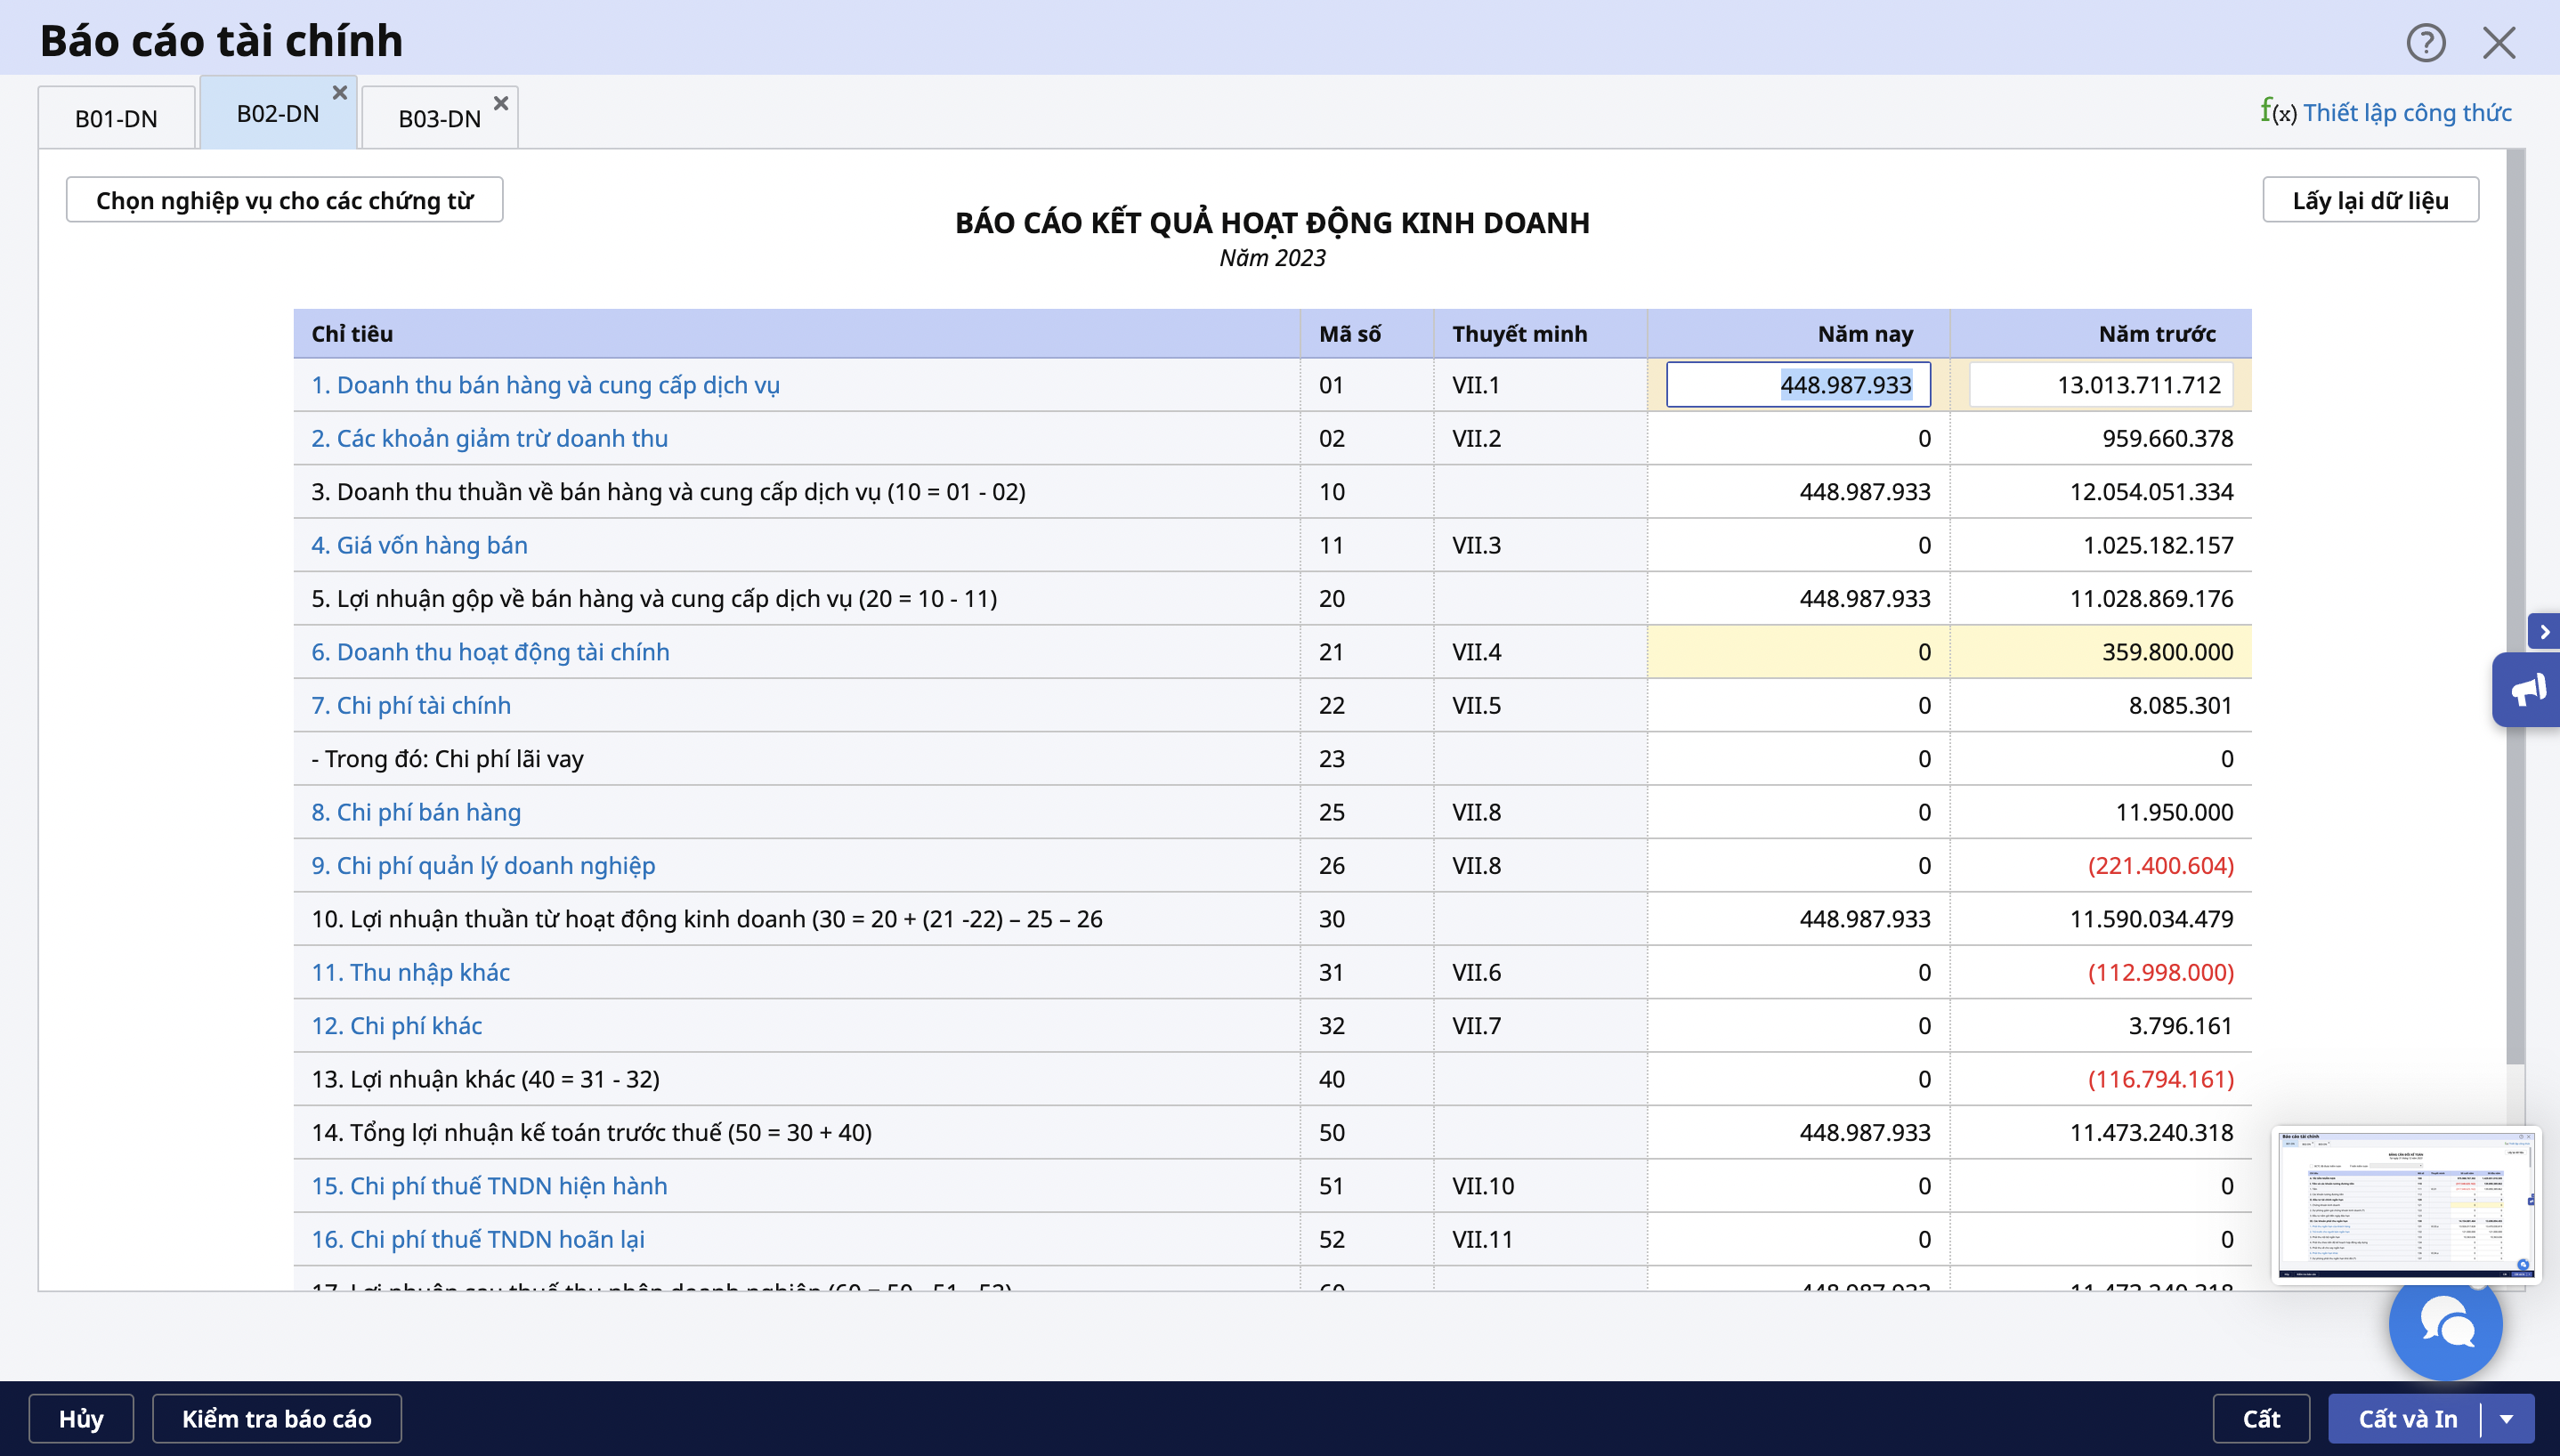Click the Cất save button

pyautogui.click(x=2260, y=1418)
